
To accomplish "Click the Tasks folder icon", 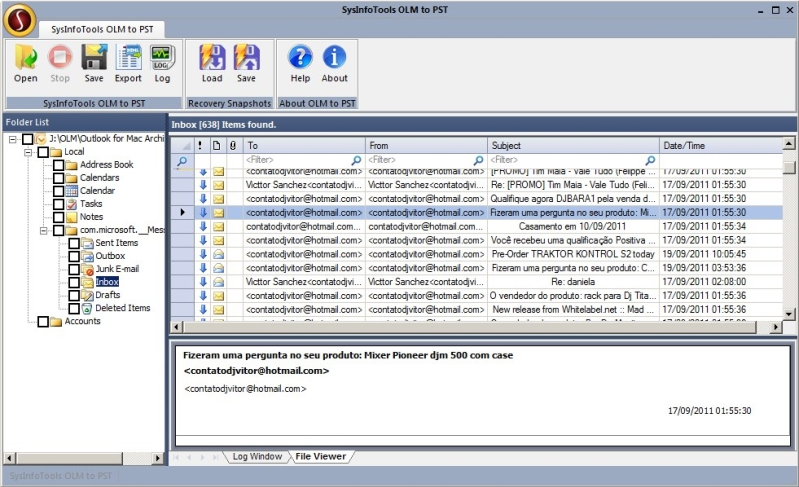I will pos(72,204).
